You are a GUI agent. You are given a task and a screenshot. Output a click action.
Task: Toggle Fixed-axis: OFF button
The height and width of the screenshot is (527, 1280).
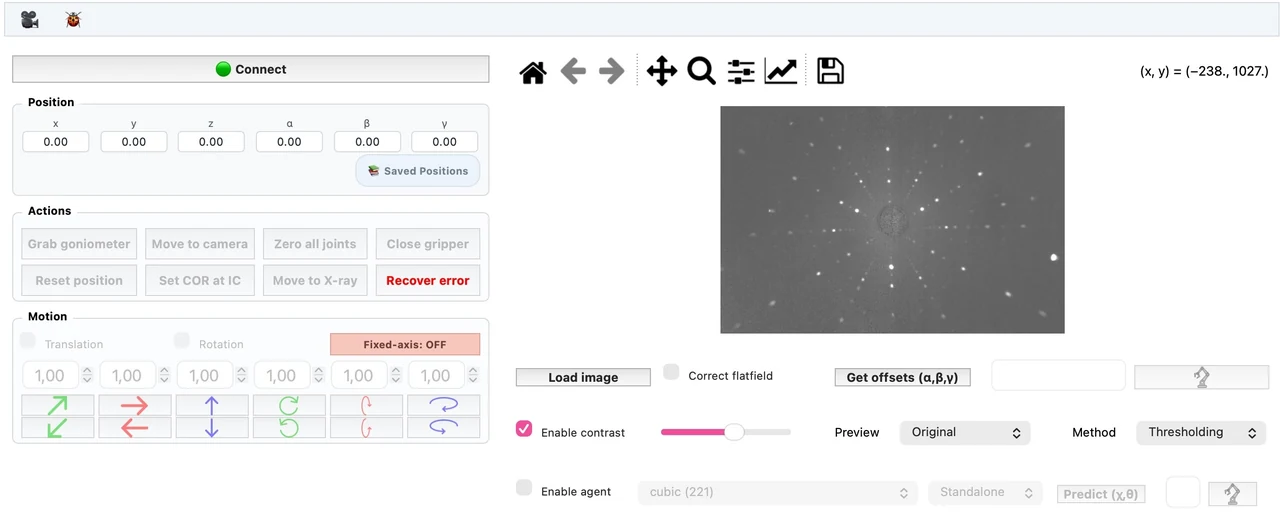pos(405,344)
